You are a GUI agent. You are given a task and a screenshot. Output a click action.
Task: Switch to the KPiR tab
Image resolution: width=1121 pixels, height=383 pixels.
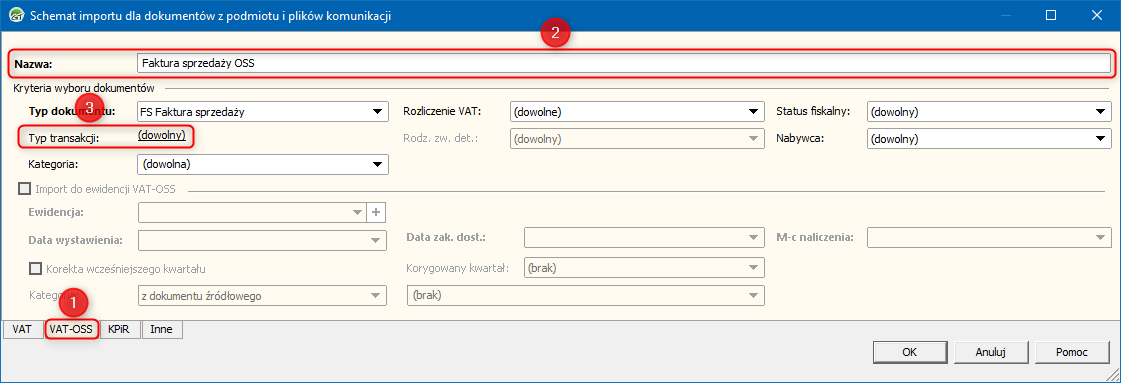click(119, 329)
